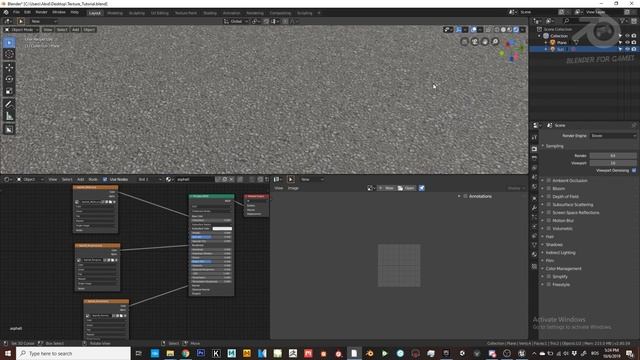This screenshot has width=640, height=360.
Task: Switch to rendered viewport shading
Action: (x=516, y=30)
